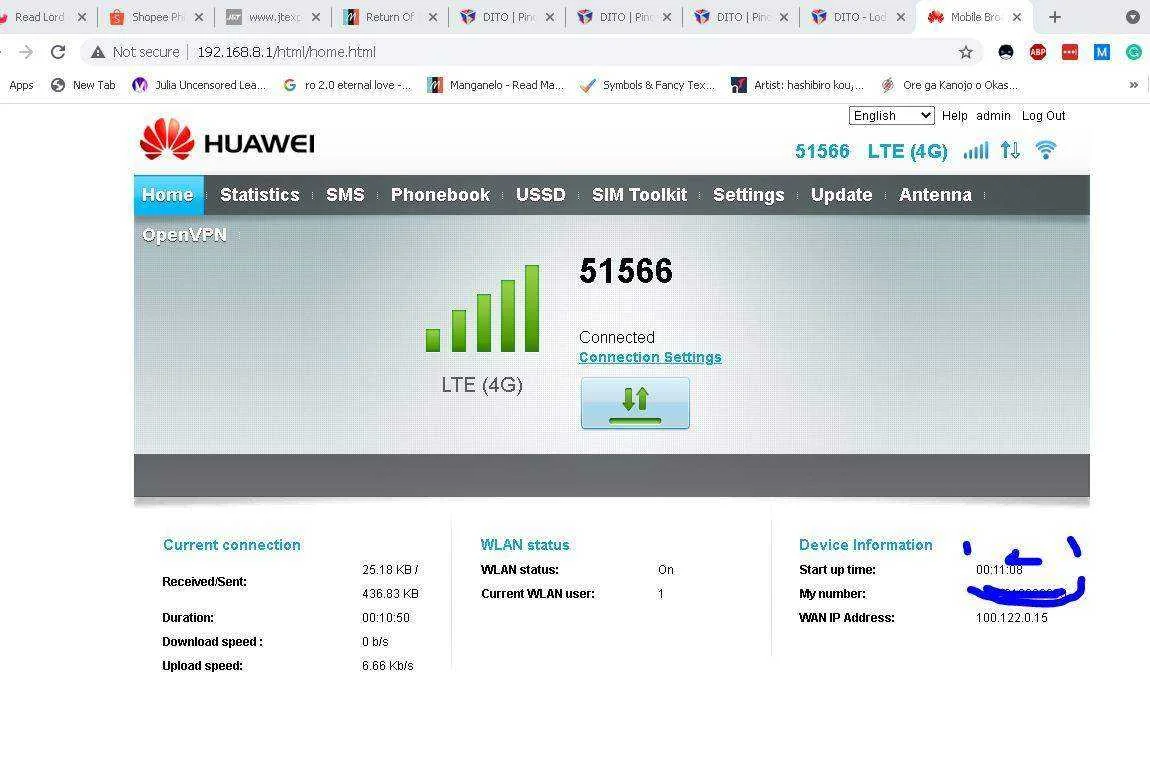Click the WAN IP address 100.122.0.15
This screenshot has width=1150, height=760.
tap(1011, 618)
